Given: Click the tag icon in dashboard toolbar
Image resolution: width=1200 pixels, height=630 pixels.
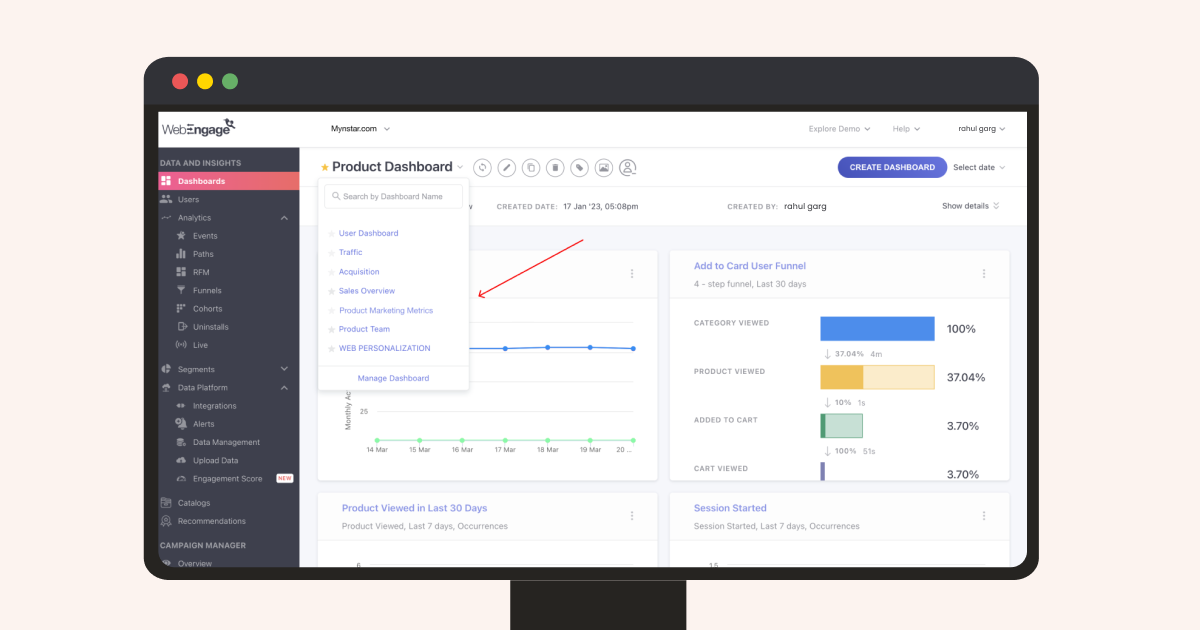Looking at the screenshot, I should [579, 168].
